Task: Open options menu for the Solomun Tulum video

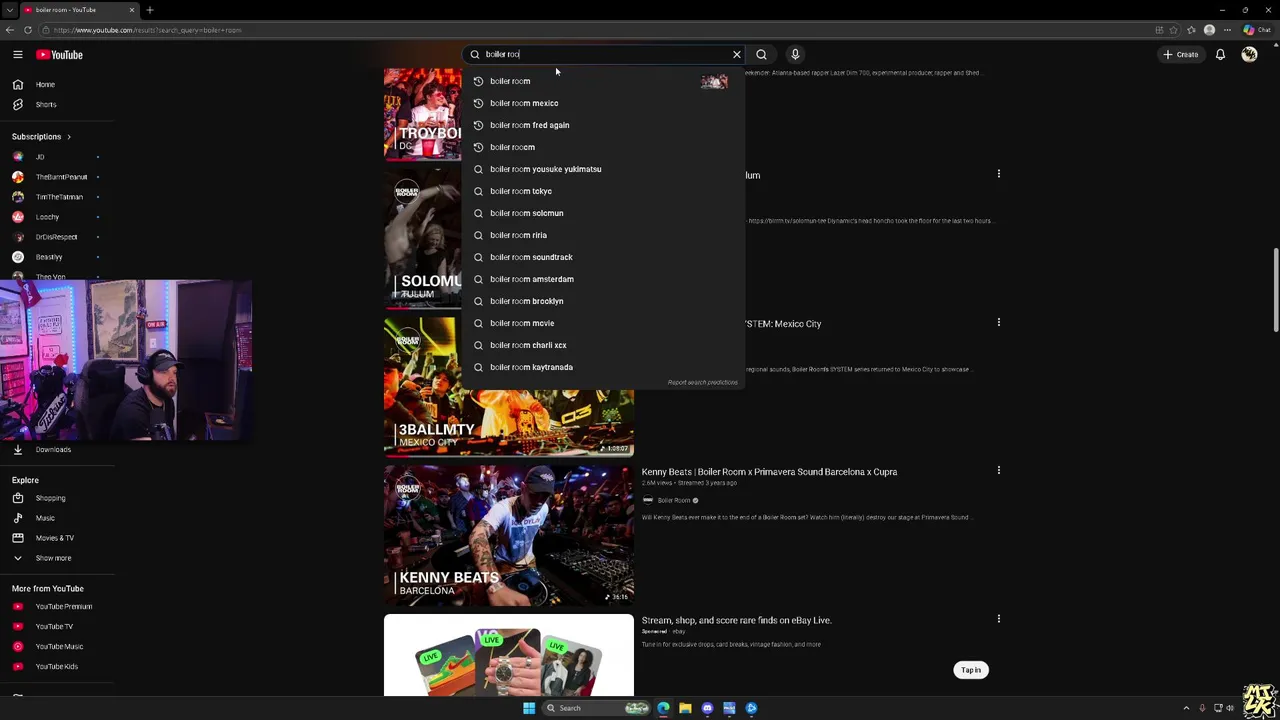Action: click(x=998, y=174)
